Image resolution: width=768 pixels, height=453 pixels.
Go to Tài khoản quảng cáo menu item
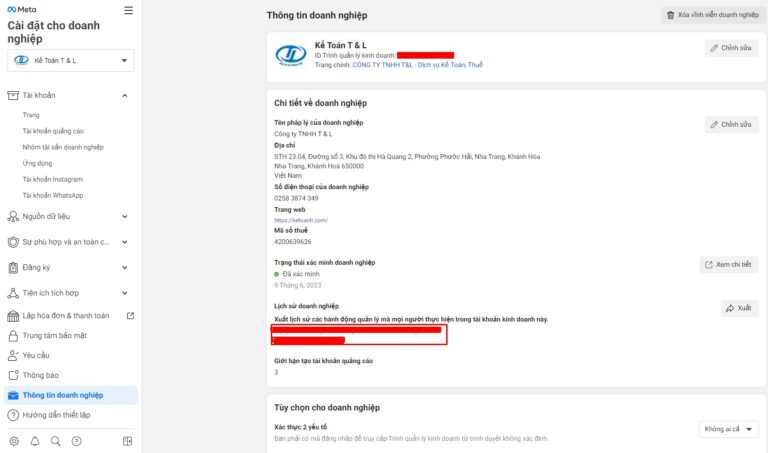point(53,131)
